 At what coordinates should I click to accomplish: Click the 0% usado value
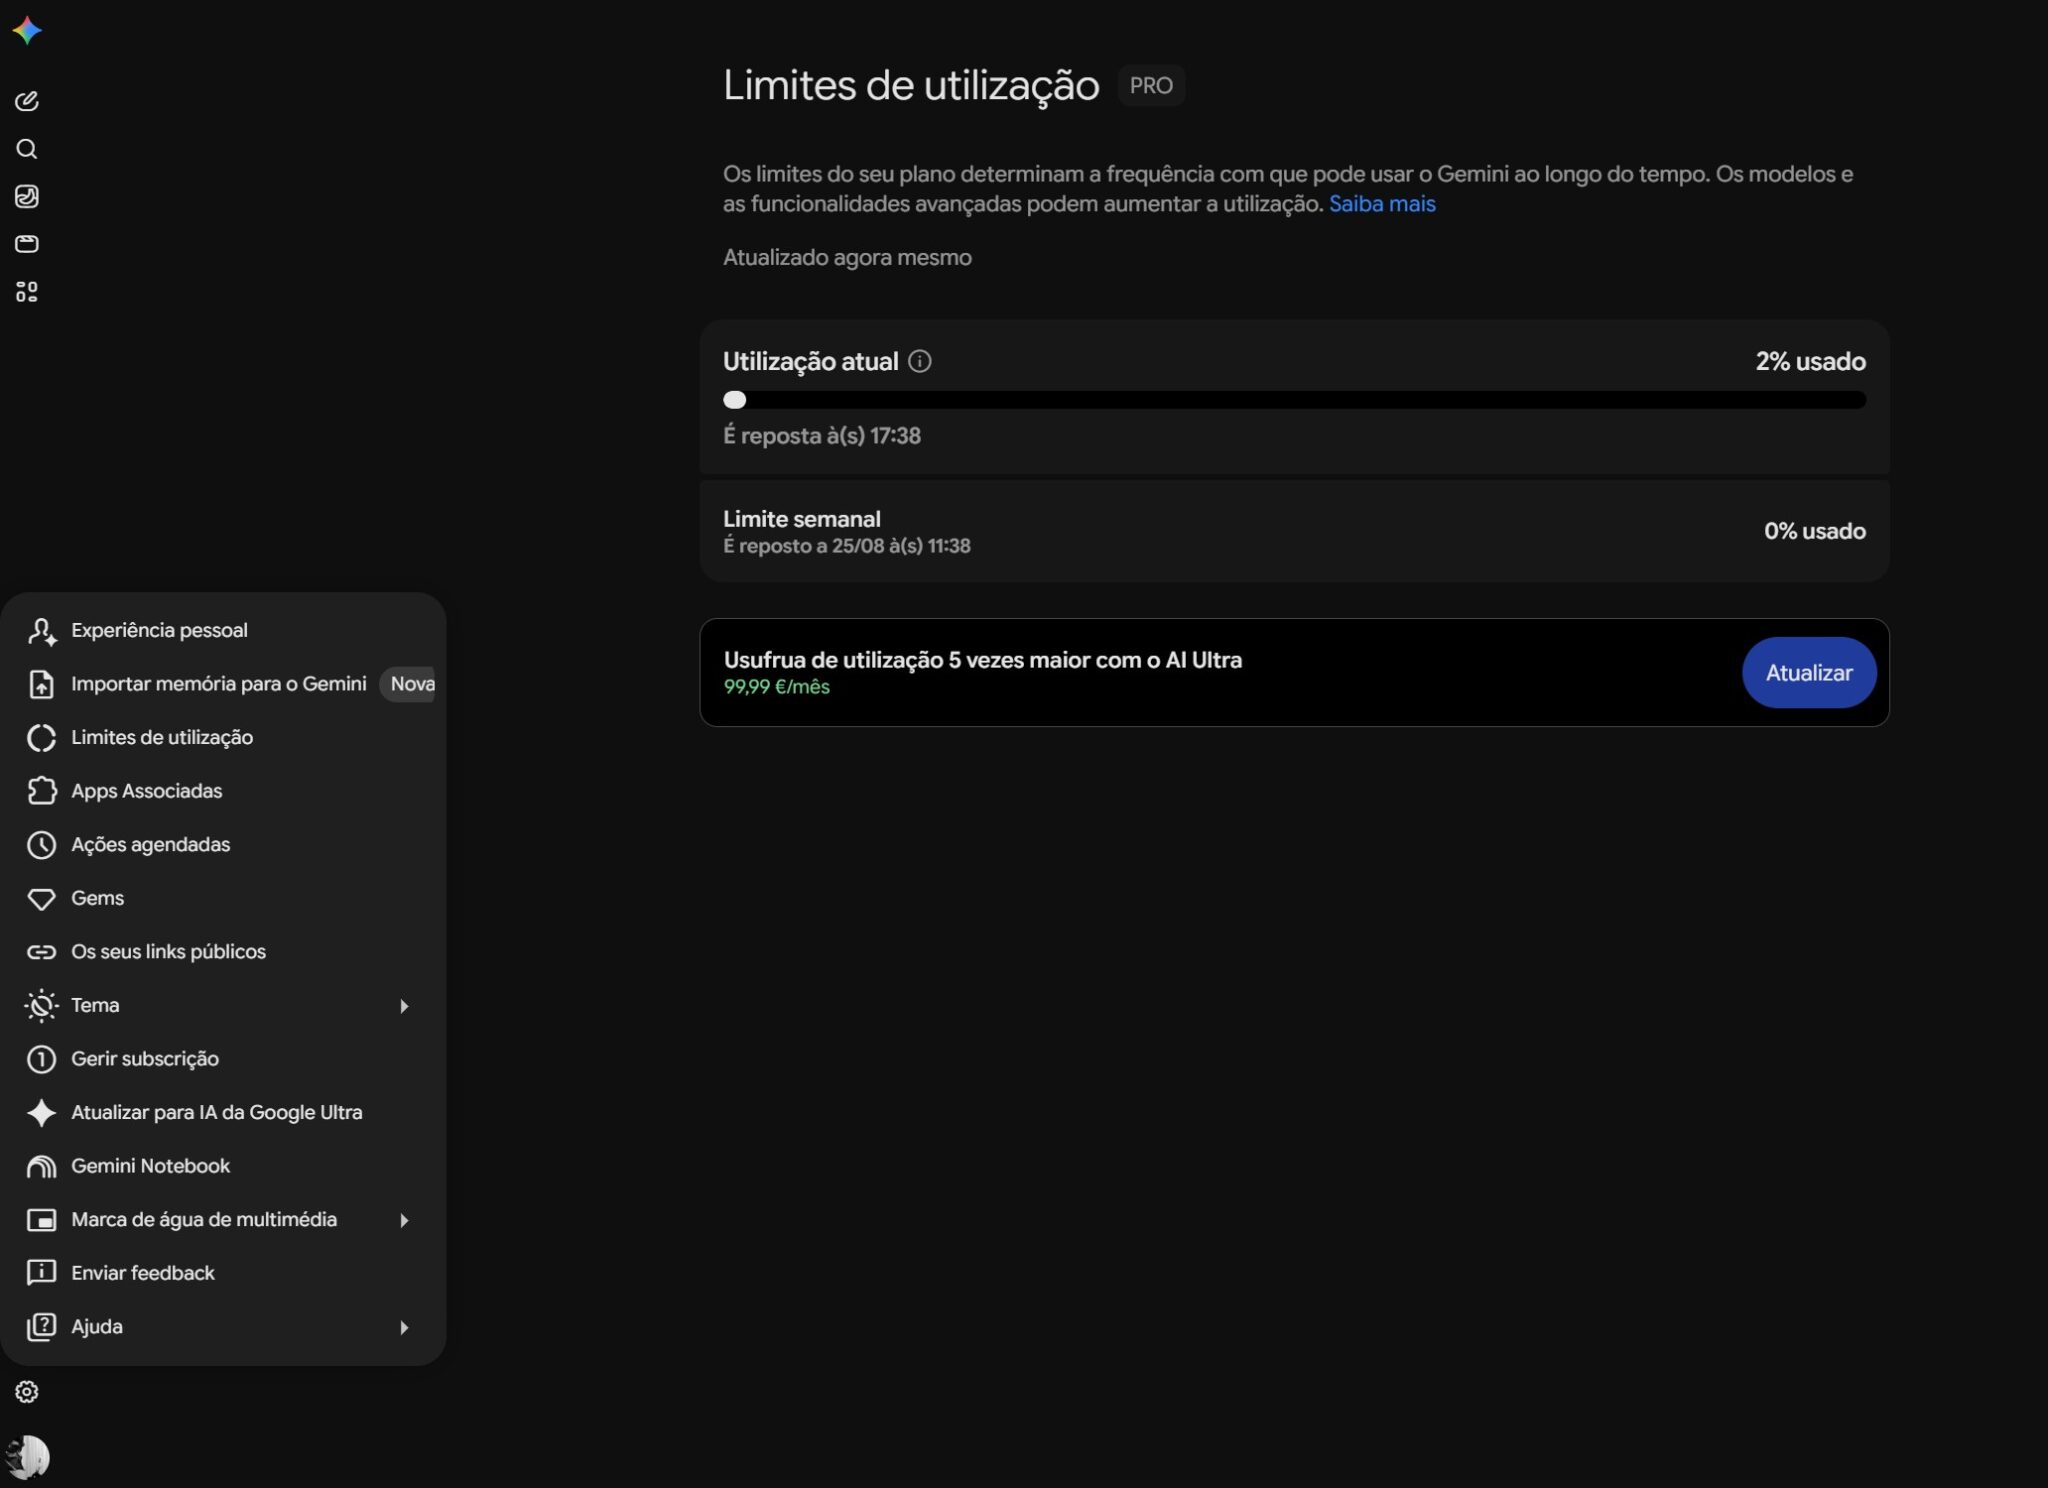tap(1814, 531)
